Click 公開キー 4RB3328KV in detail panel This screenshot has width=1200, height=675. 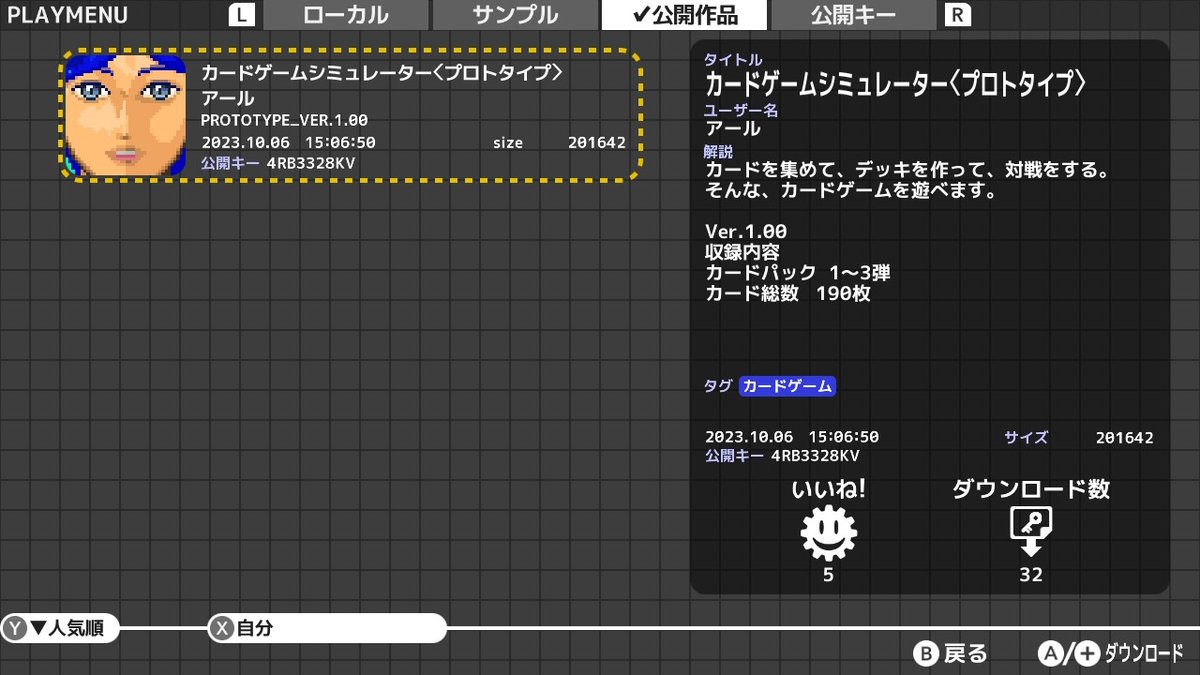pyautogui.click(x=782, y=456)
